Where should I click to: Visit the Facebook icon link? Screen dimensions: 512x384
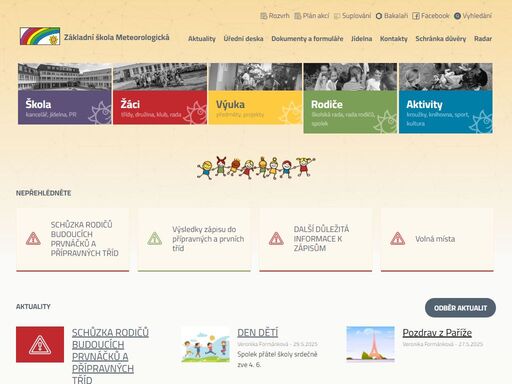tap(416, 16)
